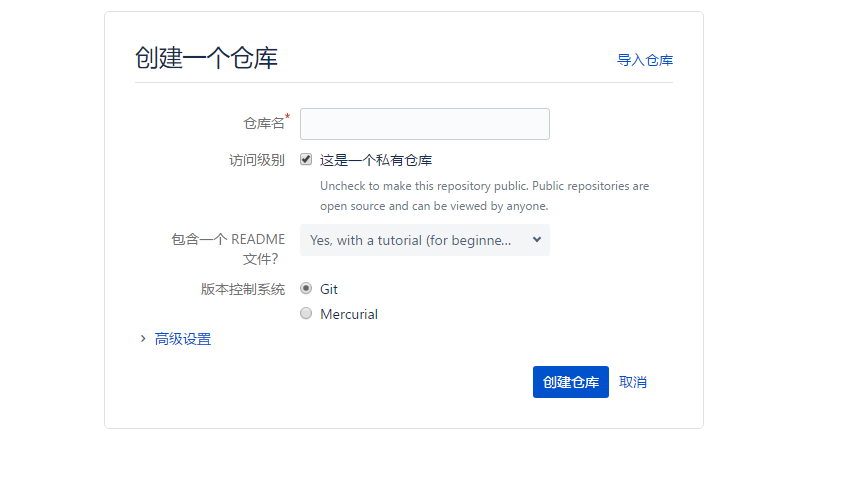The width and height of the screenshot is (855, 500).
Task: Open the README file dropdown
Action: coord(425,240)
